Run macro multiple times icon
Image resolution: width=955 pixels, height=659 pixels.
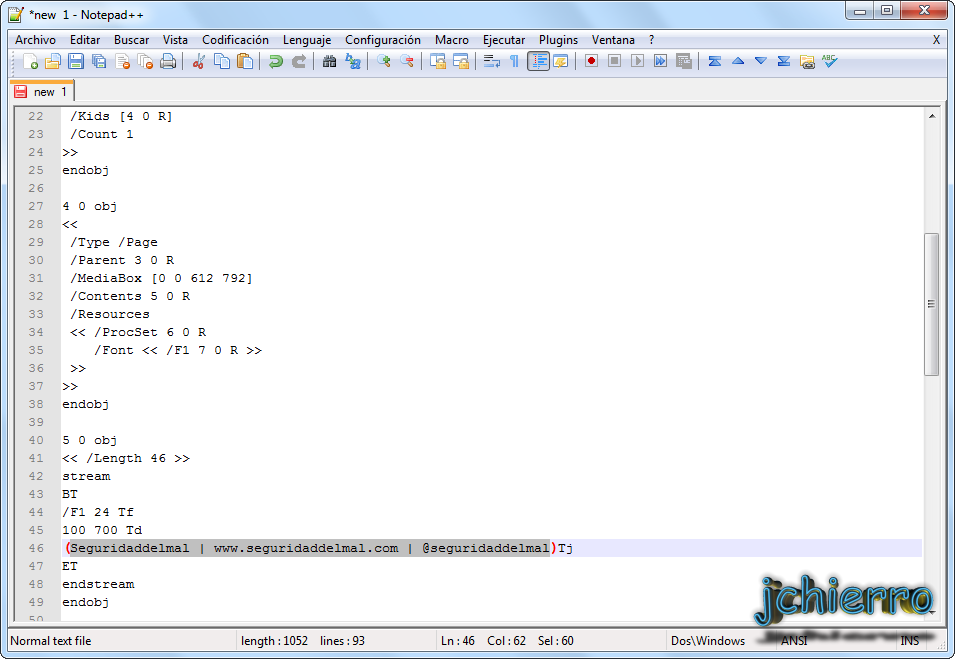point(660,61)
